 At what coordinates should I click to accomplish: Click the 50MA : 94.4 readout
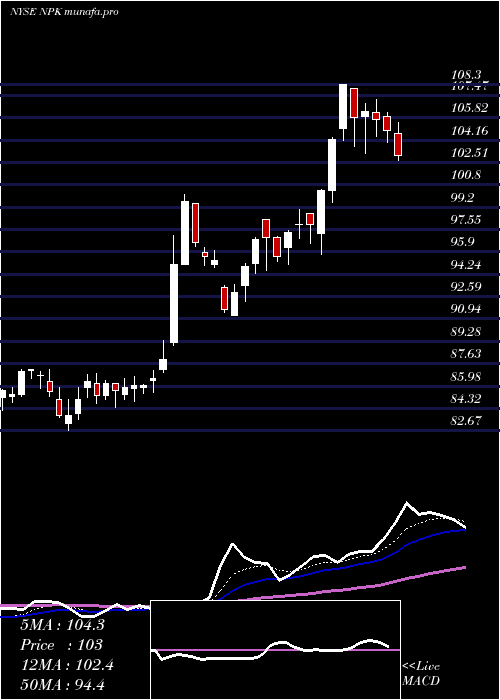[62, 685]
